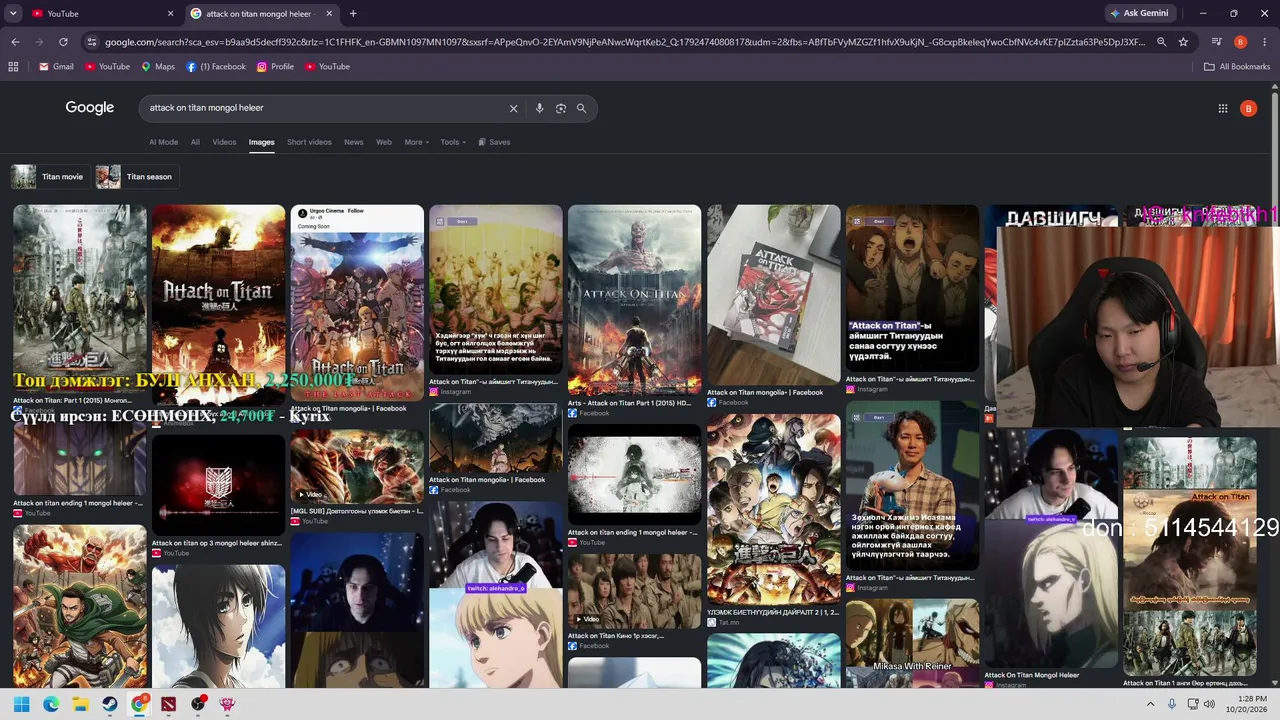Go back to the previous page

tap(15, 42)
